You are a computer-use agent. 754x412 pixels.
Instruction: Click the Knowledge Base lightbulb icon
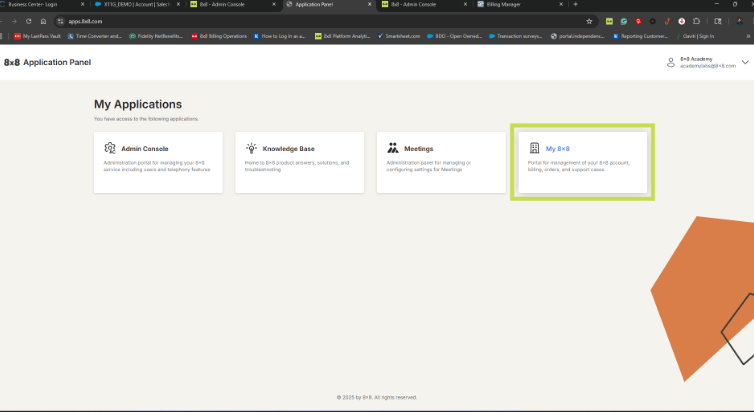tap(252, 148)
